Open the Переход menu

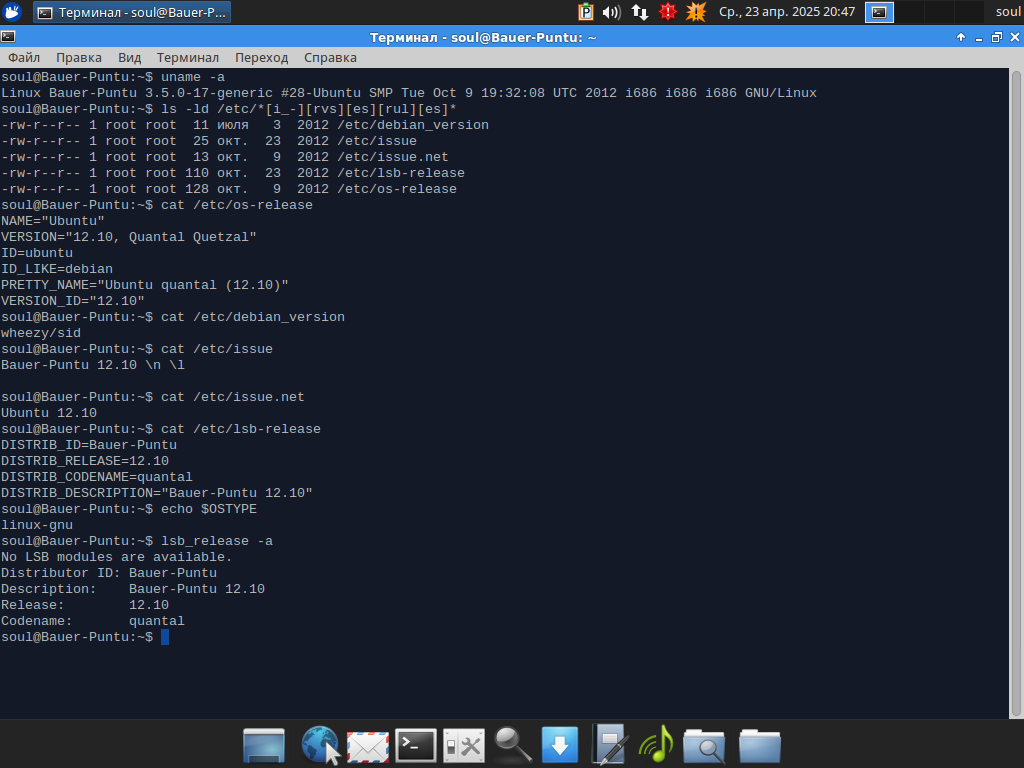coord(261,57)
